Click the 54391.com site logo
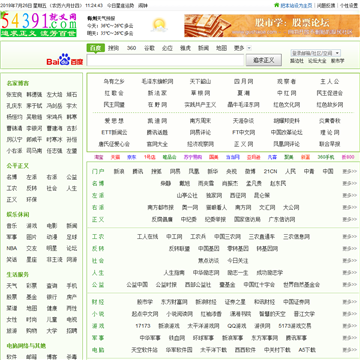Image resolution: width=360 pixels, height=360 pixels. (x=39, y=24)
